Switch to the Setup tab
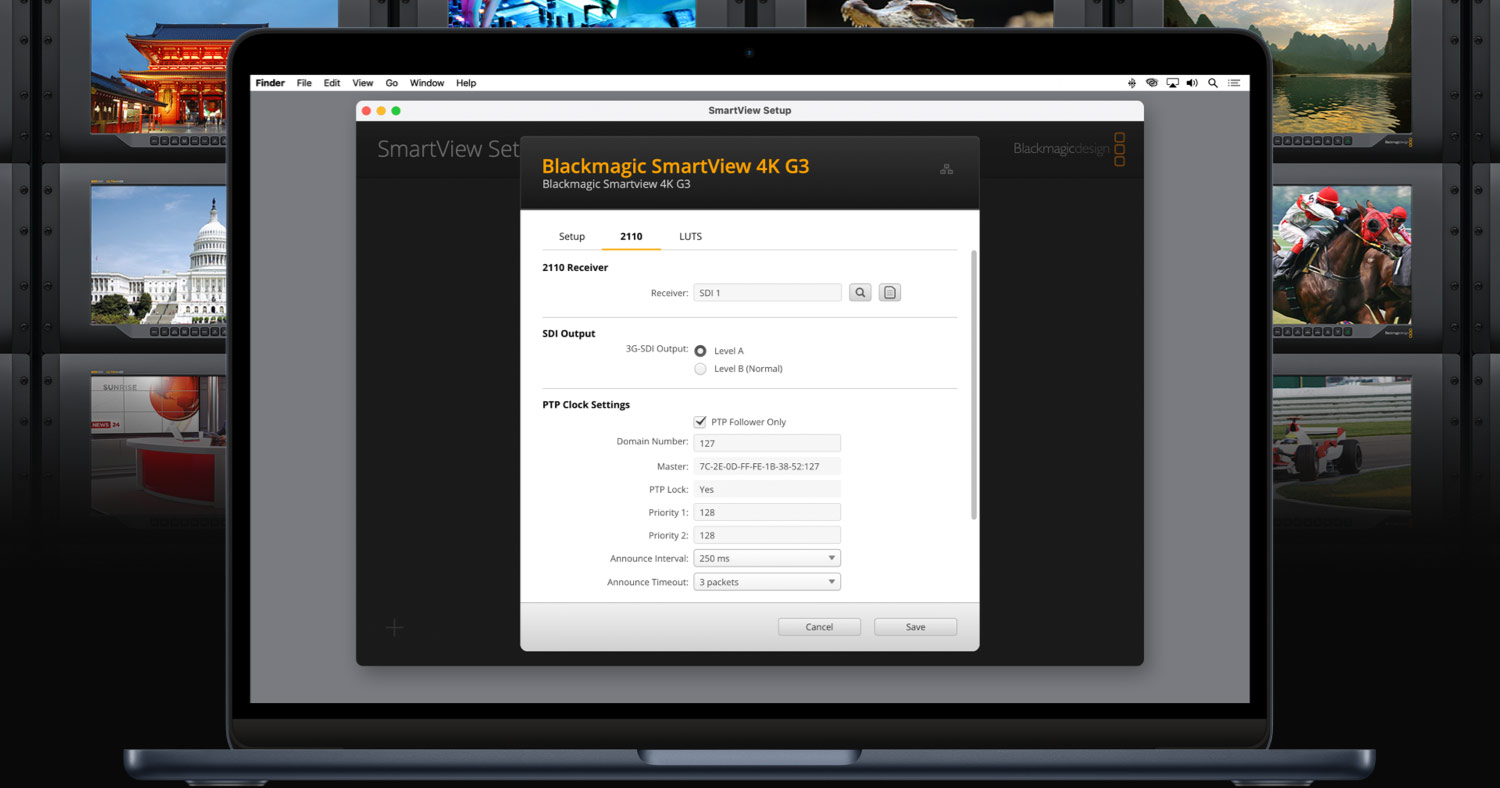Screen dimensions: 1500x788 point(571,236)
